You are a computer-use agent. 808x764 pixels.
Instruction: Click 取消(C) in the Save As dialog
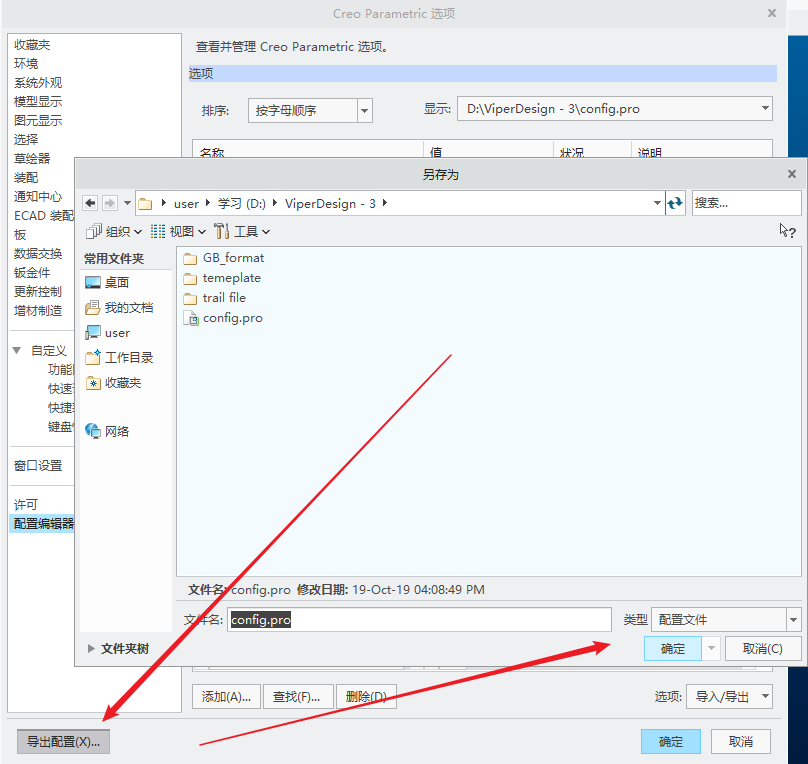coord(763,648)
